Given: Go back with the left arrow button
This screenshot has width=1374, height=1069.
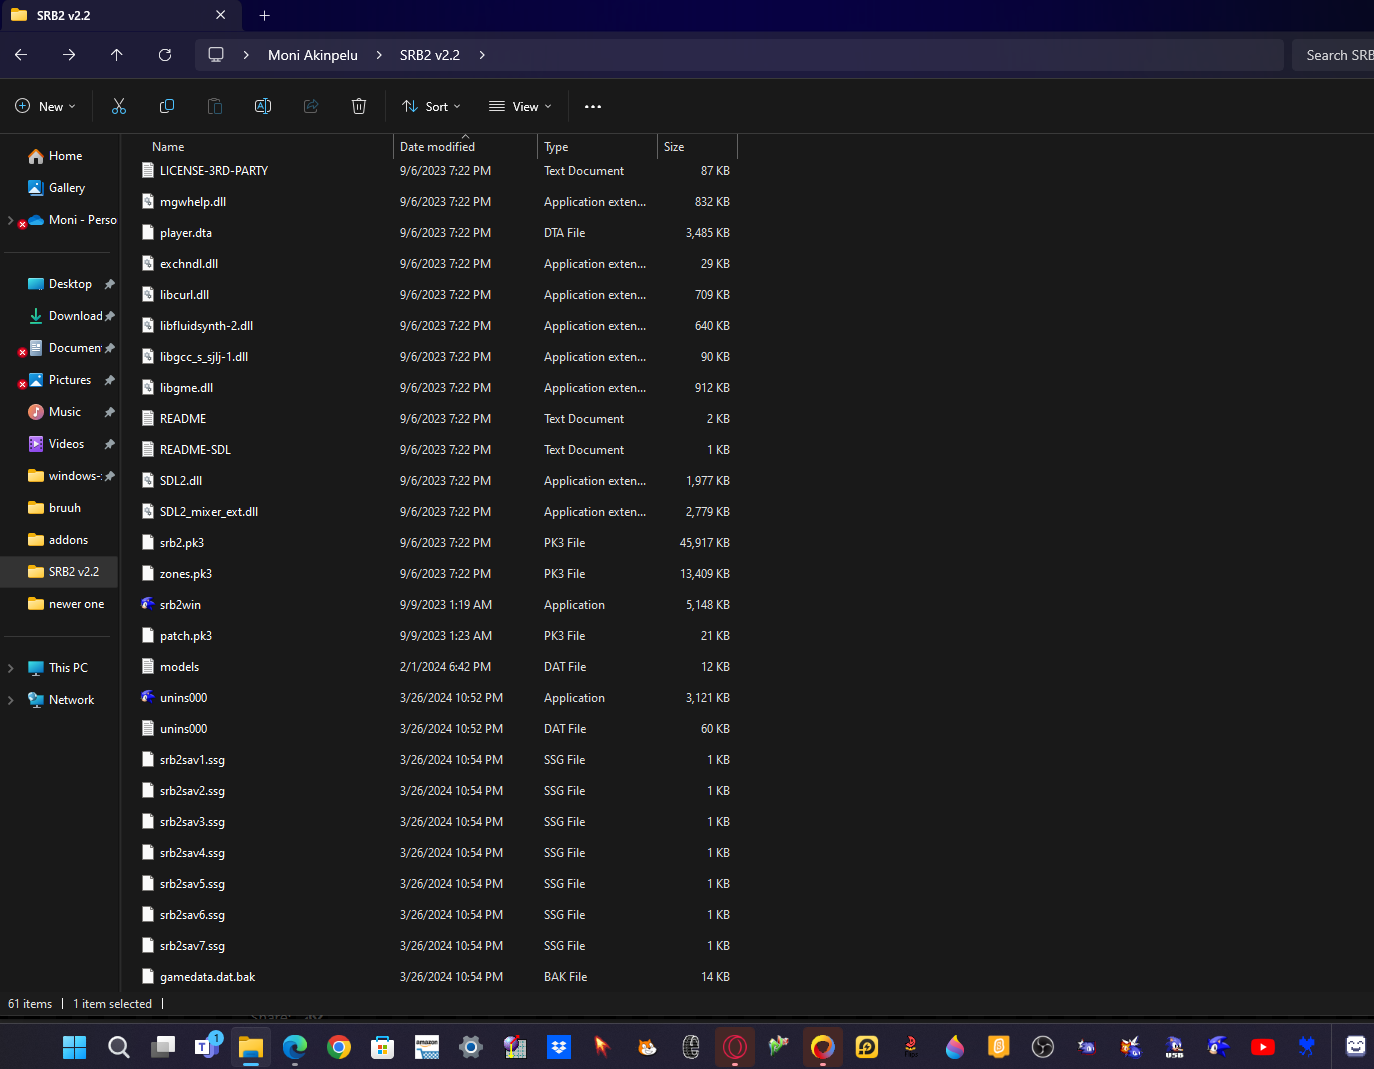Looking at the screenshot, I should click(21, 55).
